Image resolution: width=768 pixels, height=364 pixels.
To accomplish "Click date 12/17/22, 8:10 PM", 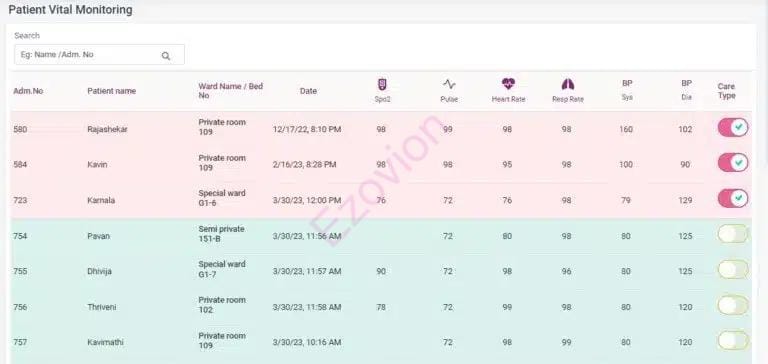I will tap(307, 129).
